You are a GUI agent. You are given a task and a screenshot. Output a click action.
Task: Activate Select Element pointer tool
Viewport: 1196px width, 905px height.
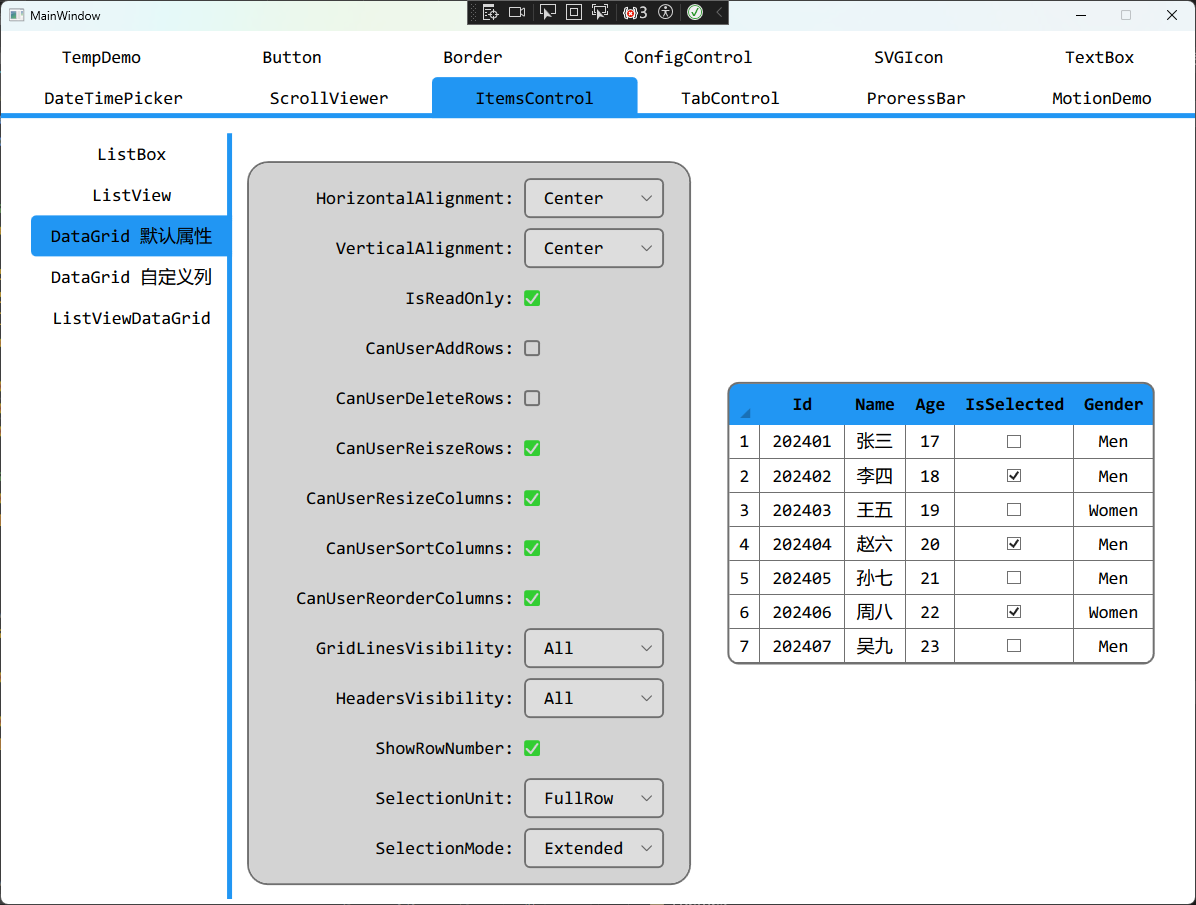click(x=548, y=12)
